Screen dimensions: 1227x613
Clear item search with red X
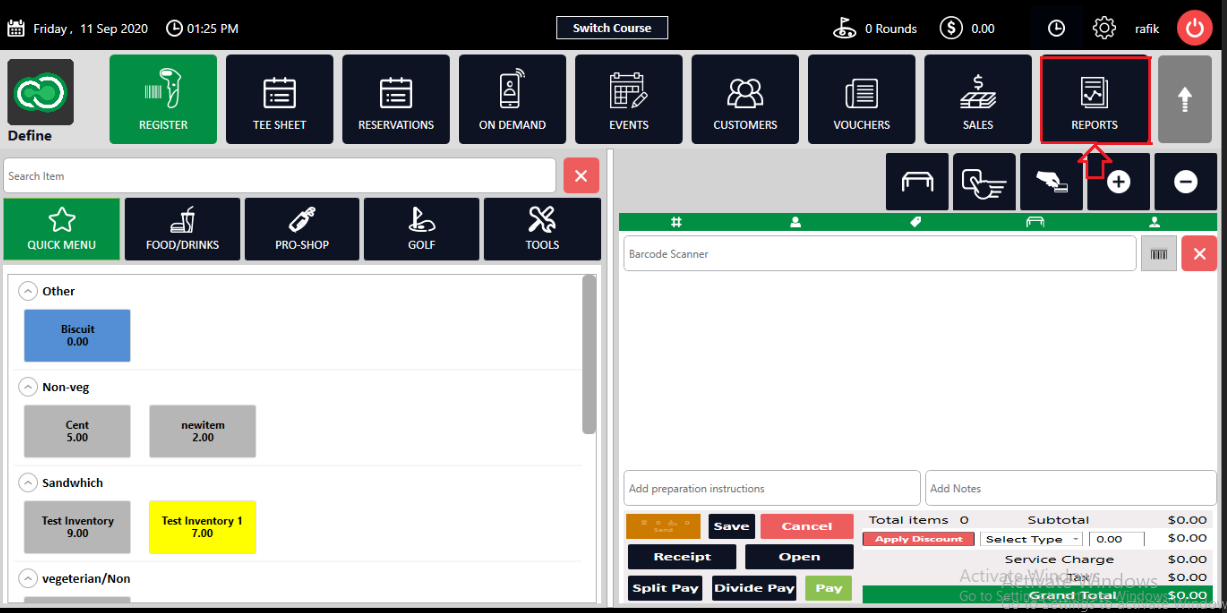tap(581, 175)
